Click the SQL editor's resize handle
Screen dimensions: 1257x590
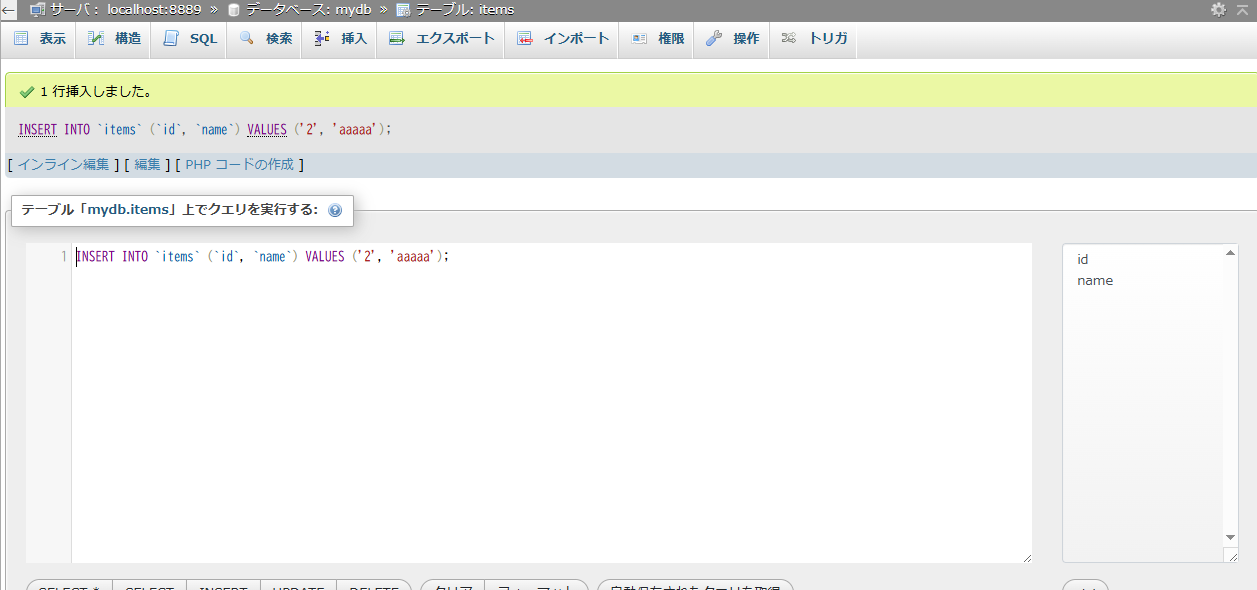(1026, 557)
